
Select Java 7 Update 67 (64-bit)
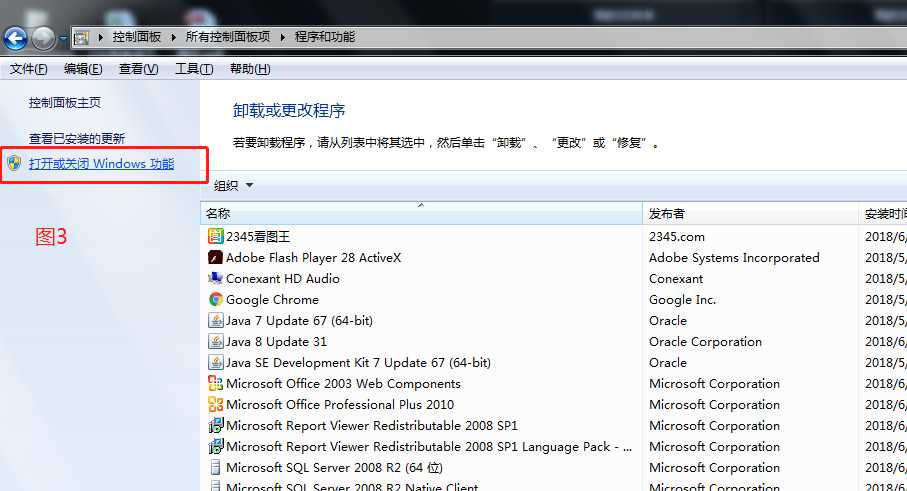coord(299,320)
